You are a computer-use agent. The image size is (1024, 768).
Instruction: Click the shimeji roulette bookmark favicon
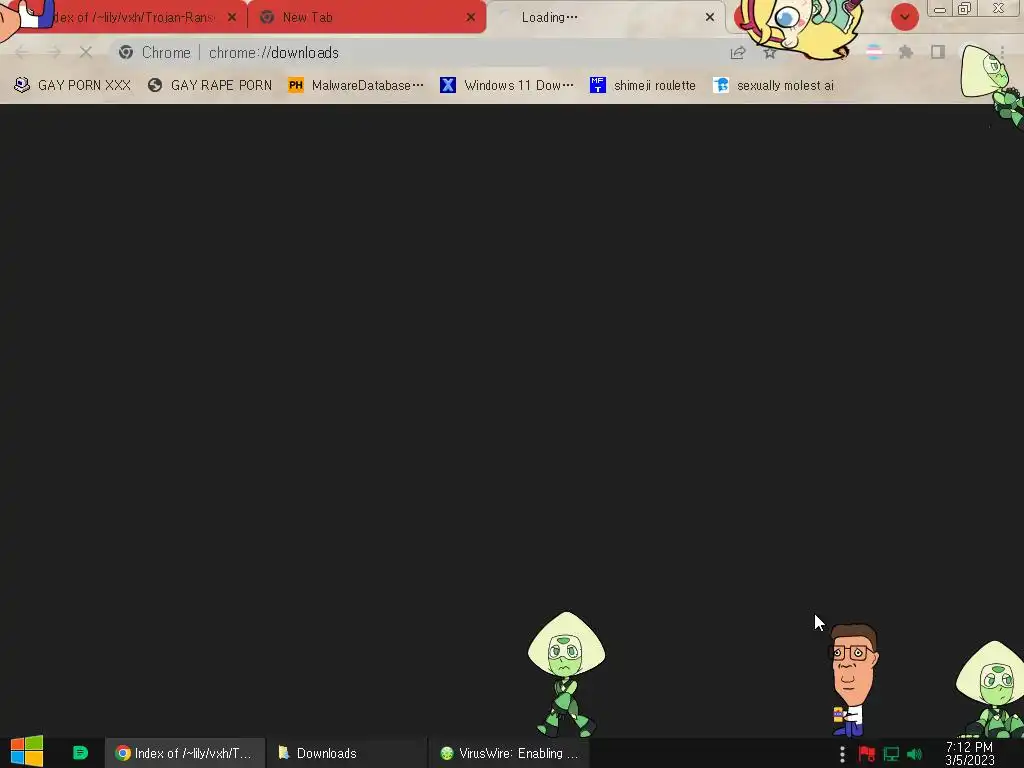598,85
